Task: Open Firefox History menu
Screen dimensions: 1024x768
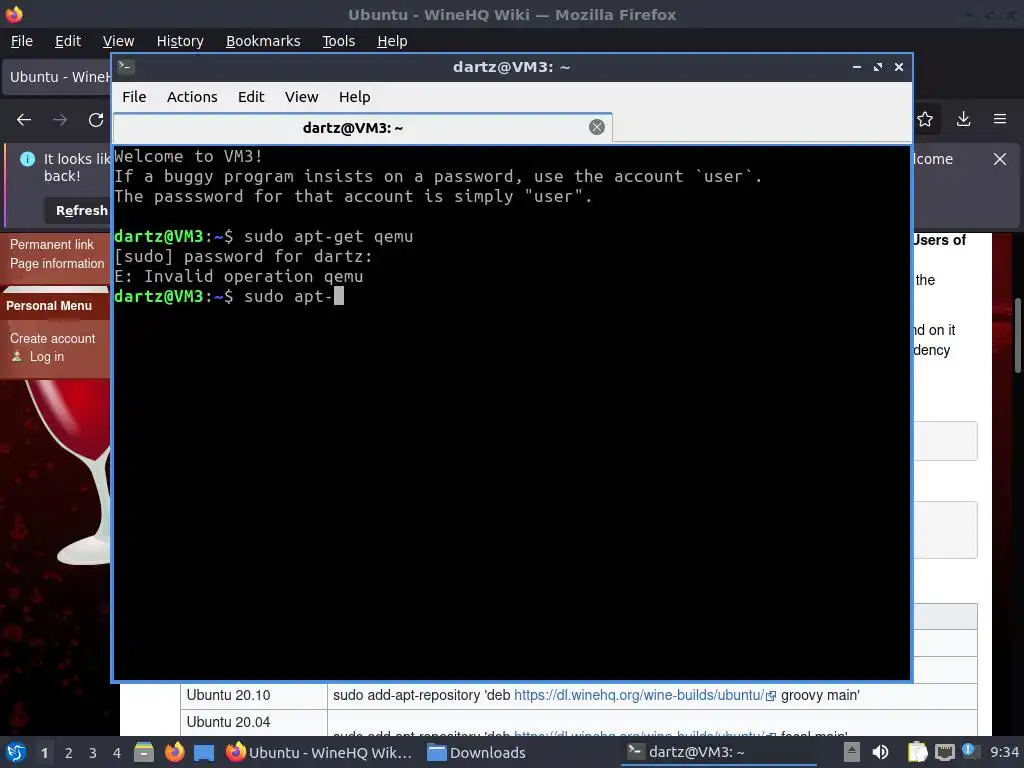Action: [x=180, y=41]
